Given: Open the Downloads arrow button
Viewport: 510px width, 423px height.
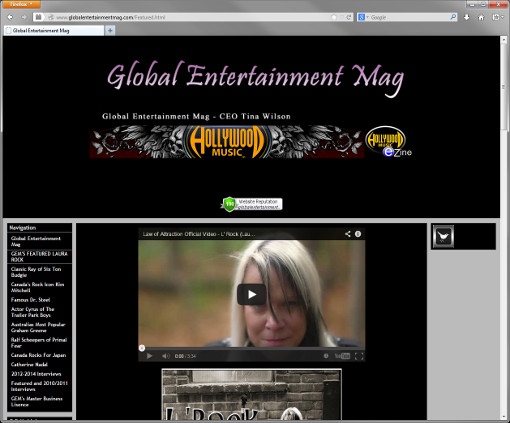Looking at the screenshot, I should point(467,17).
